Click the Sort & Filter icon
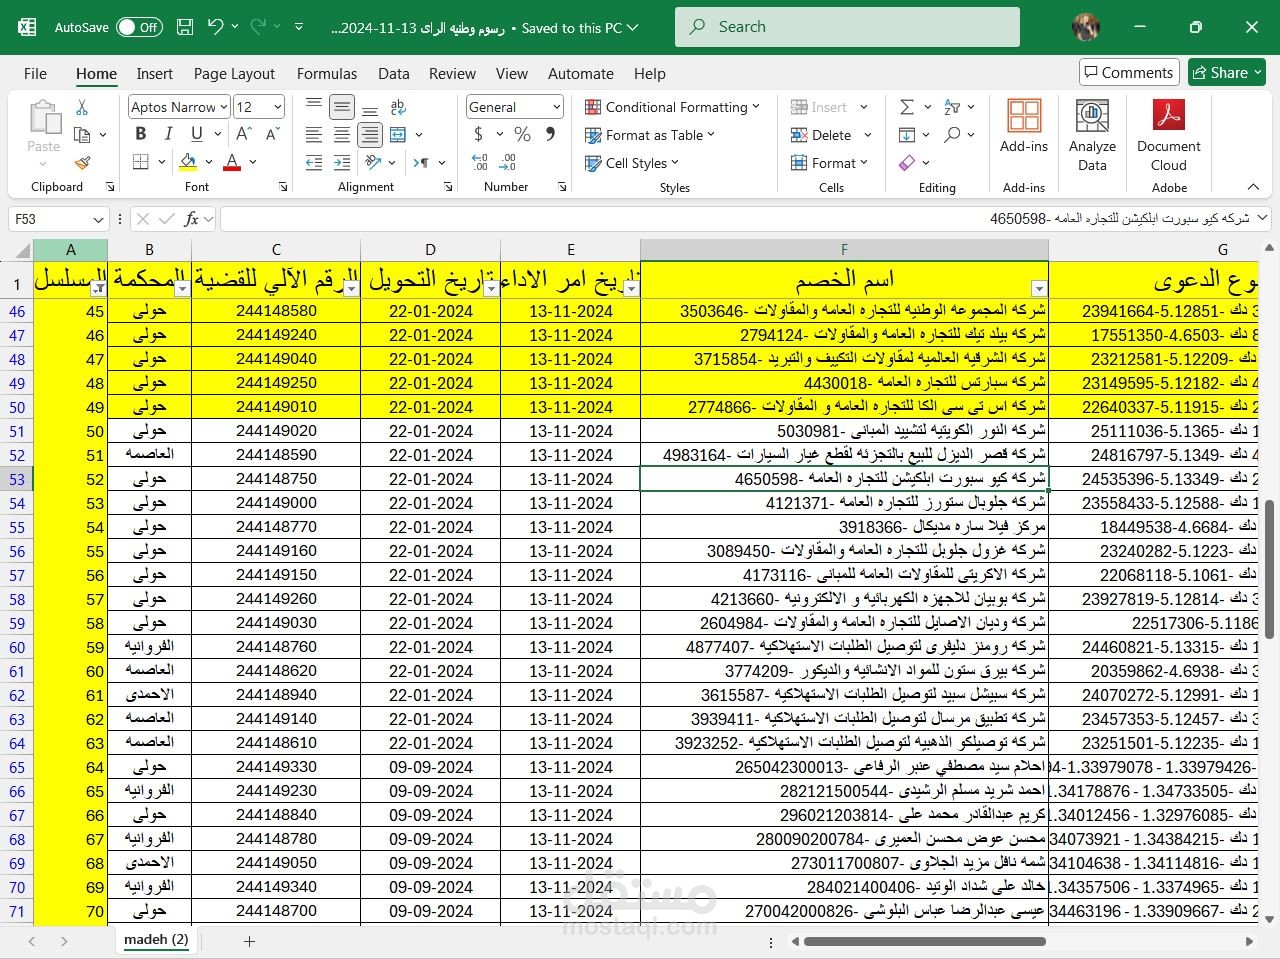Image resolution: width=1280 pixels, height=959 pixels. (x=952, y=107)
